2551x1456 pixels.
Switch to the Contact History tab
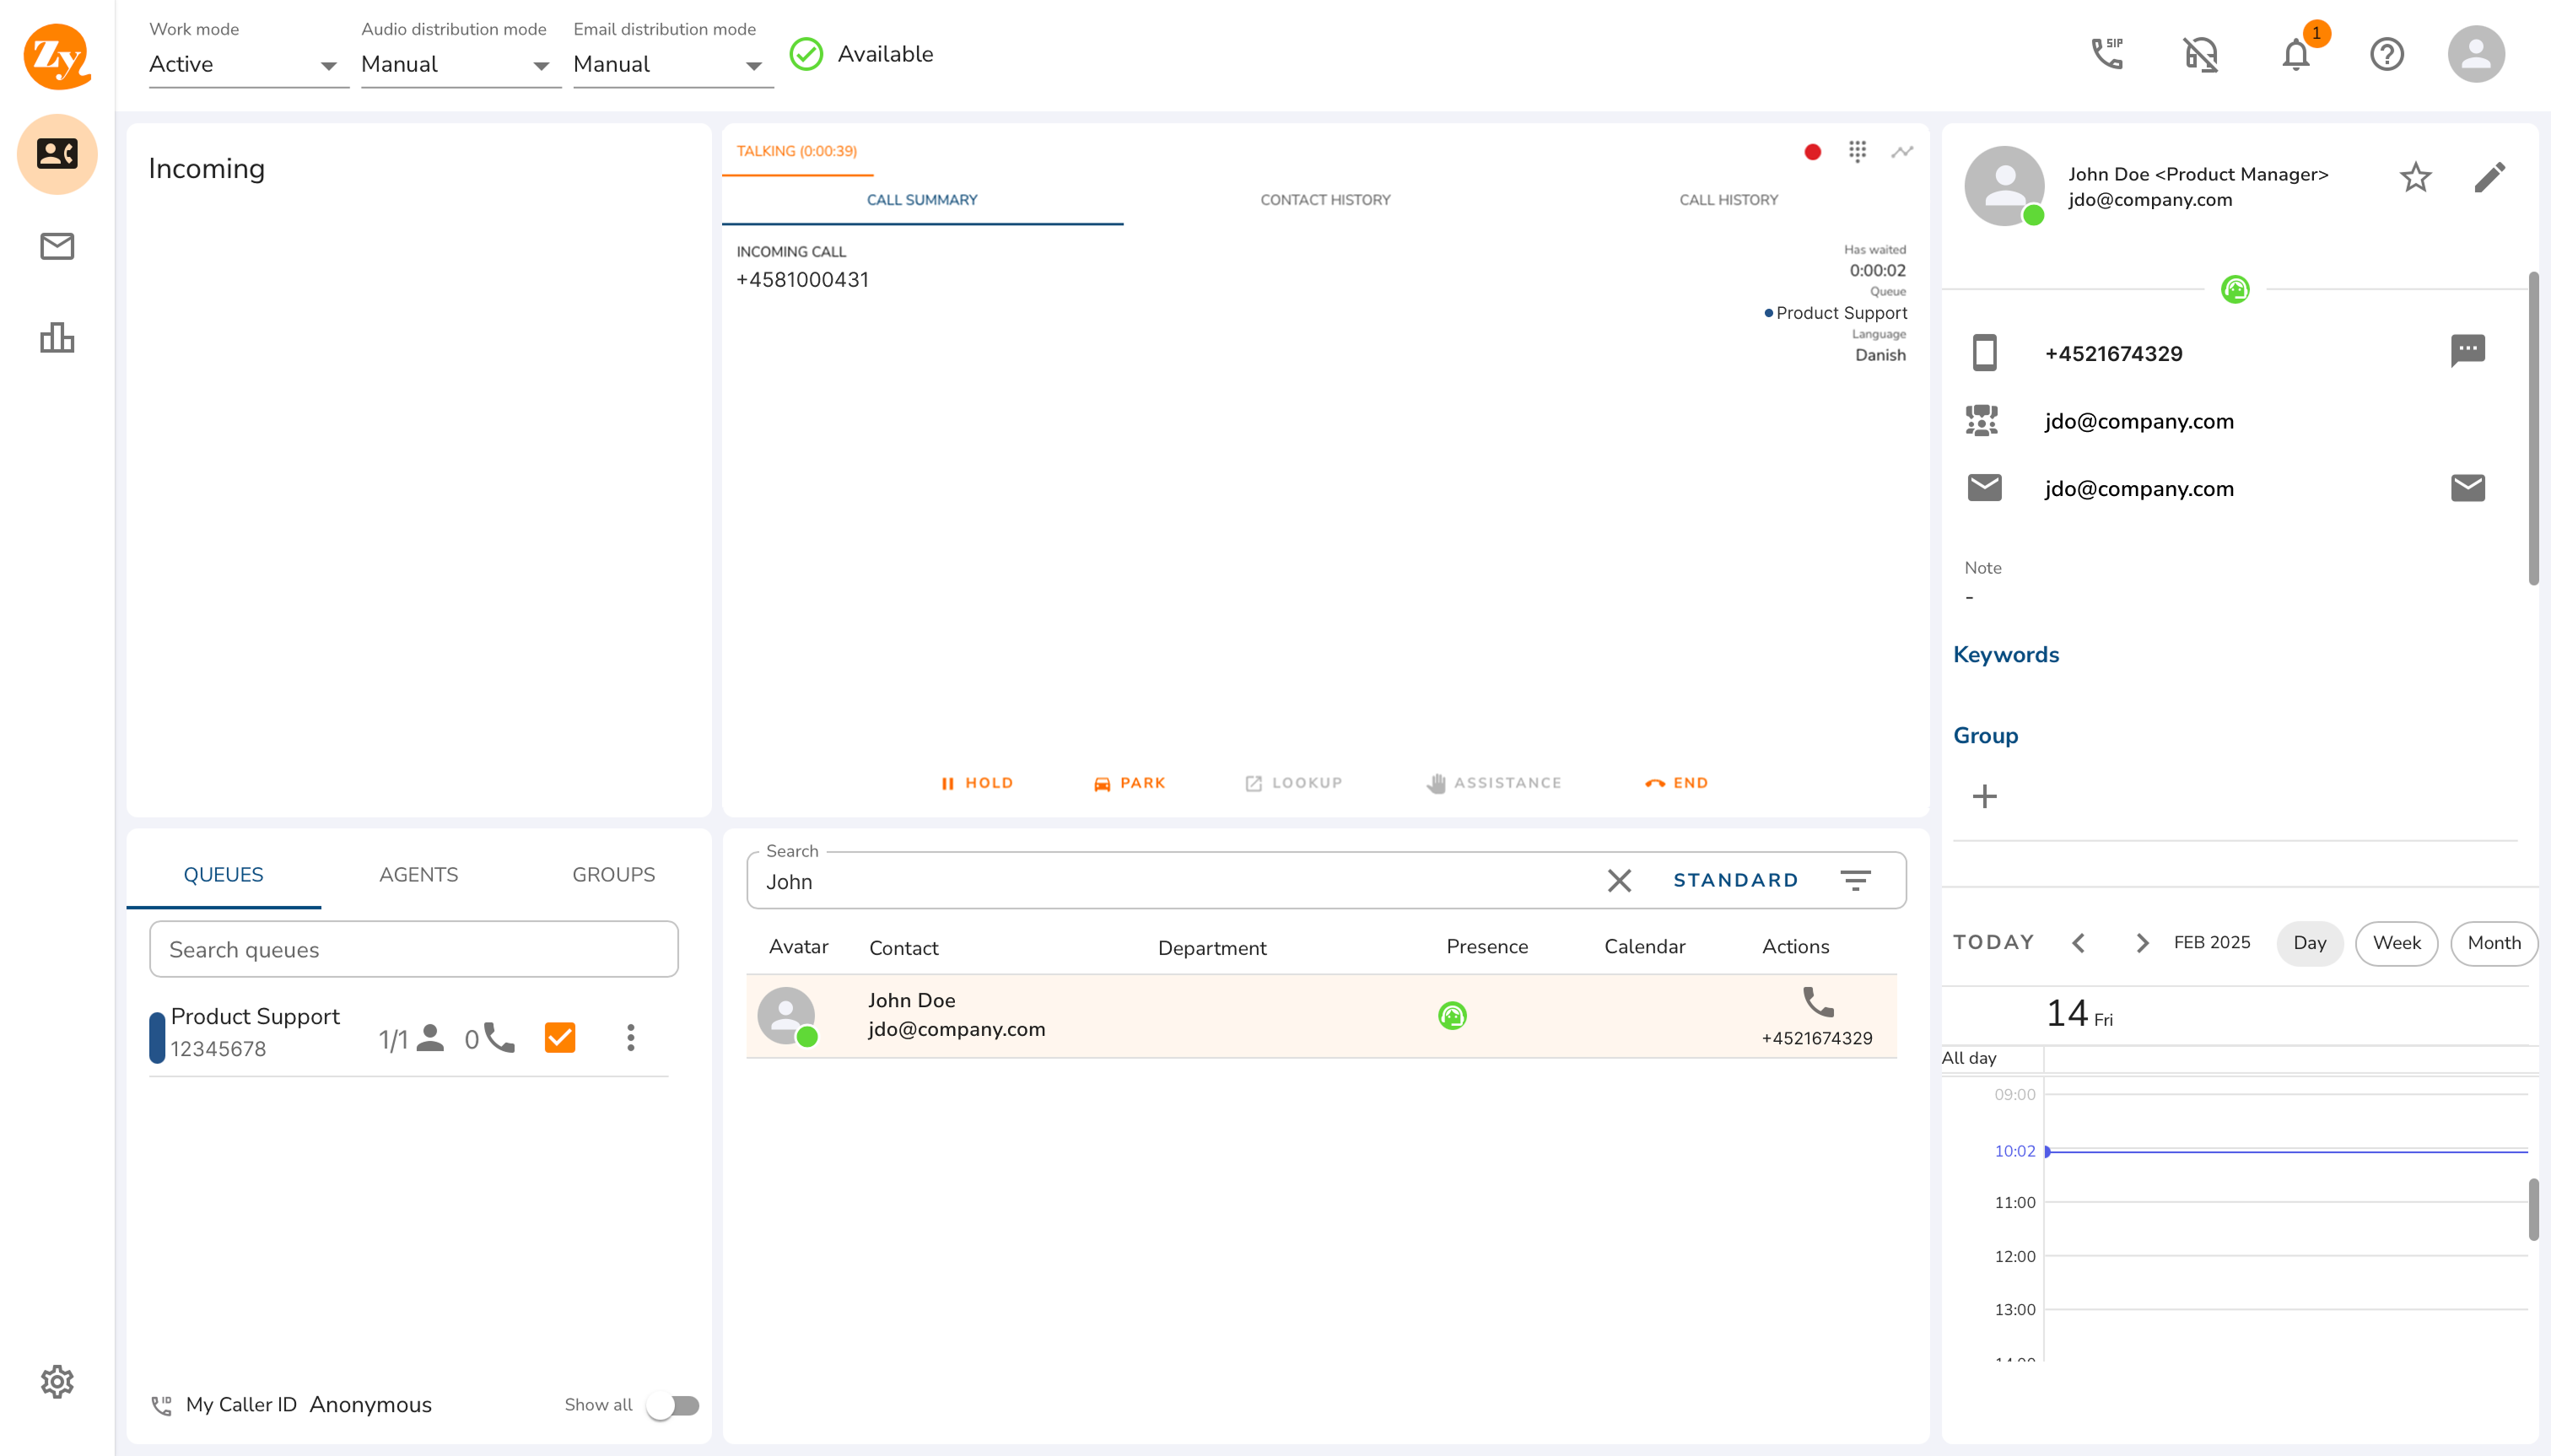point(1325,200)
